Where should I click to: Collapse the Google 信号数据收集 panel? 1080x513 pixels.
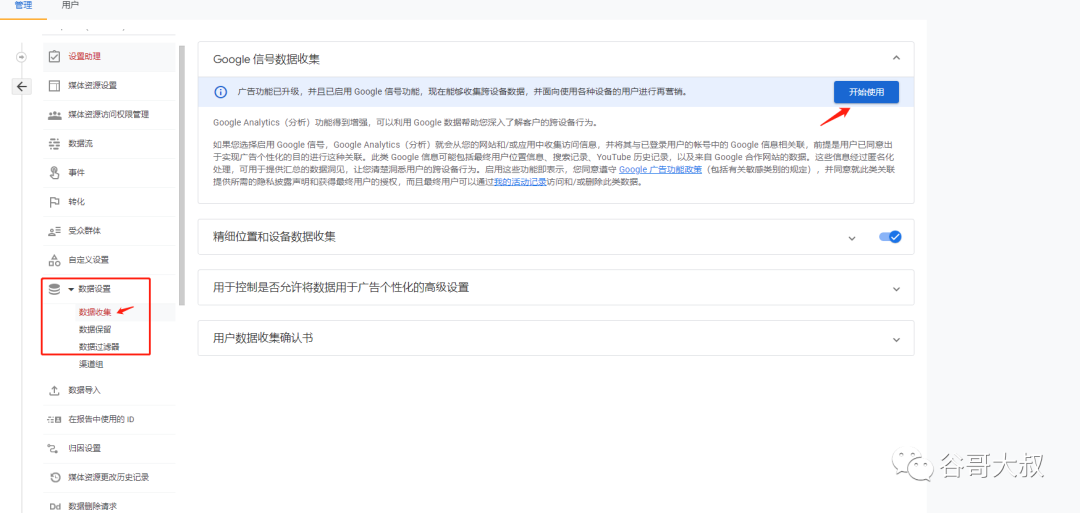[x=896, y=59]
